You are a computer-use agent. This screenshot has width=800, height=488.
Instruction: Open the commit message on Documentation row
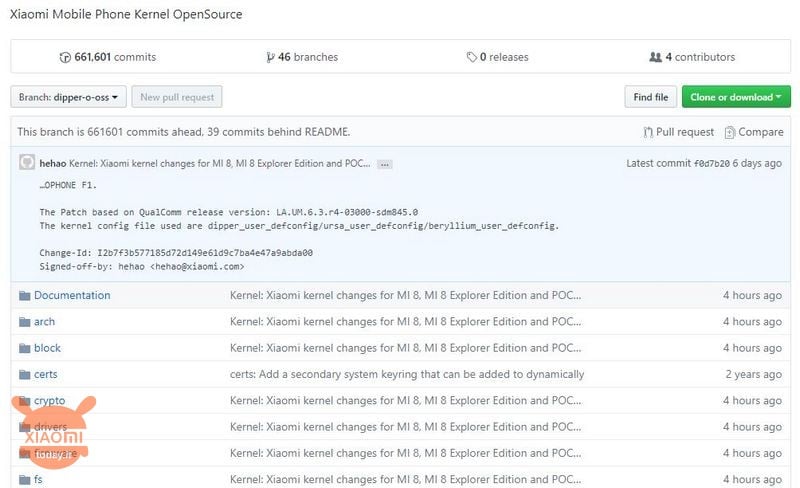click(x=405, y=295)
